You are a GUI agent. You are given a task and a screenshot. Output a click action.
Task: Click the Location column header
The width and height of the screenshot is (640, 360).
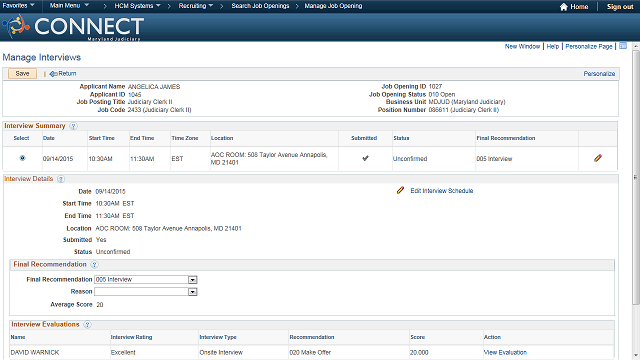222,138
